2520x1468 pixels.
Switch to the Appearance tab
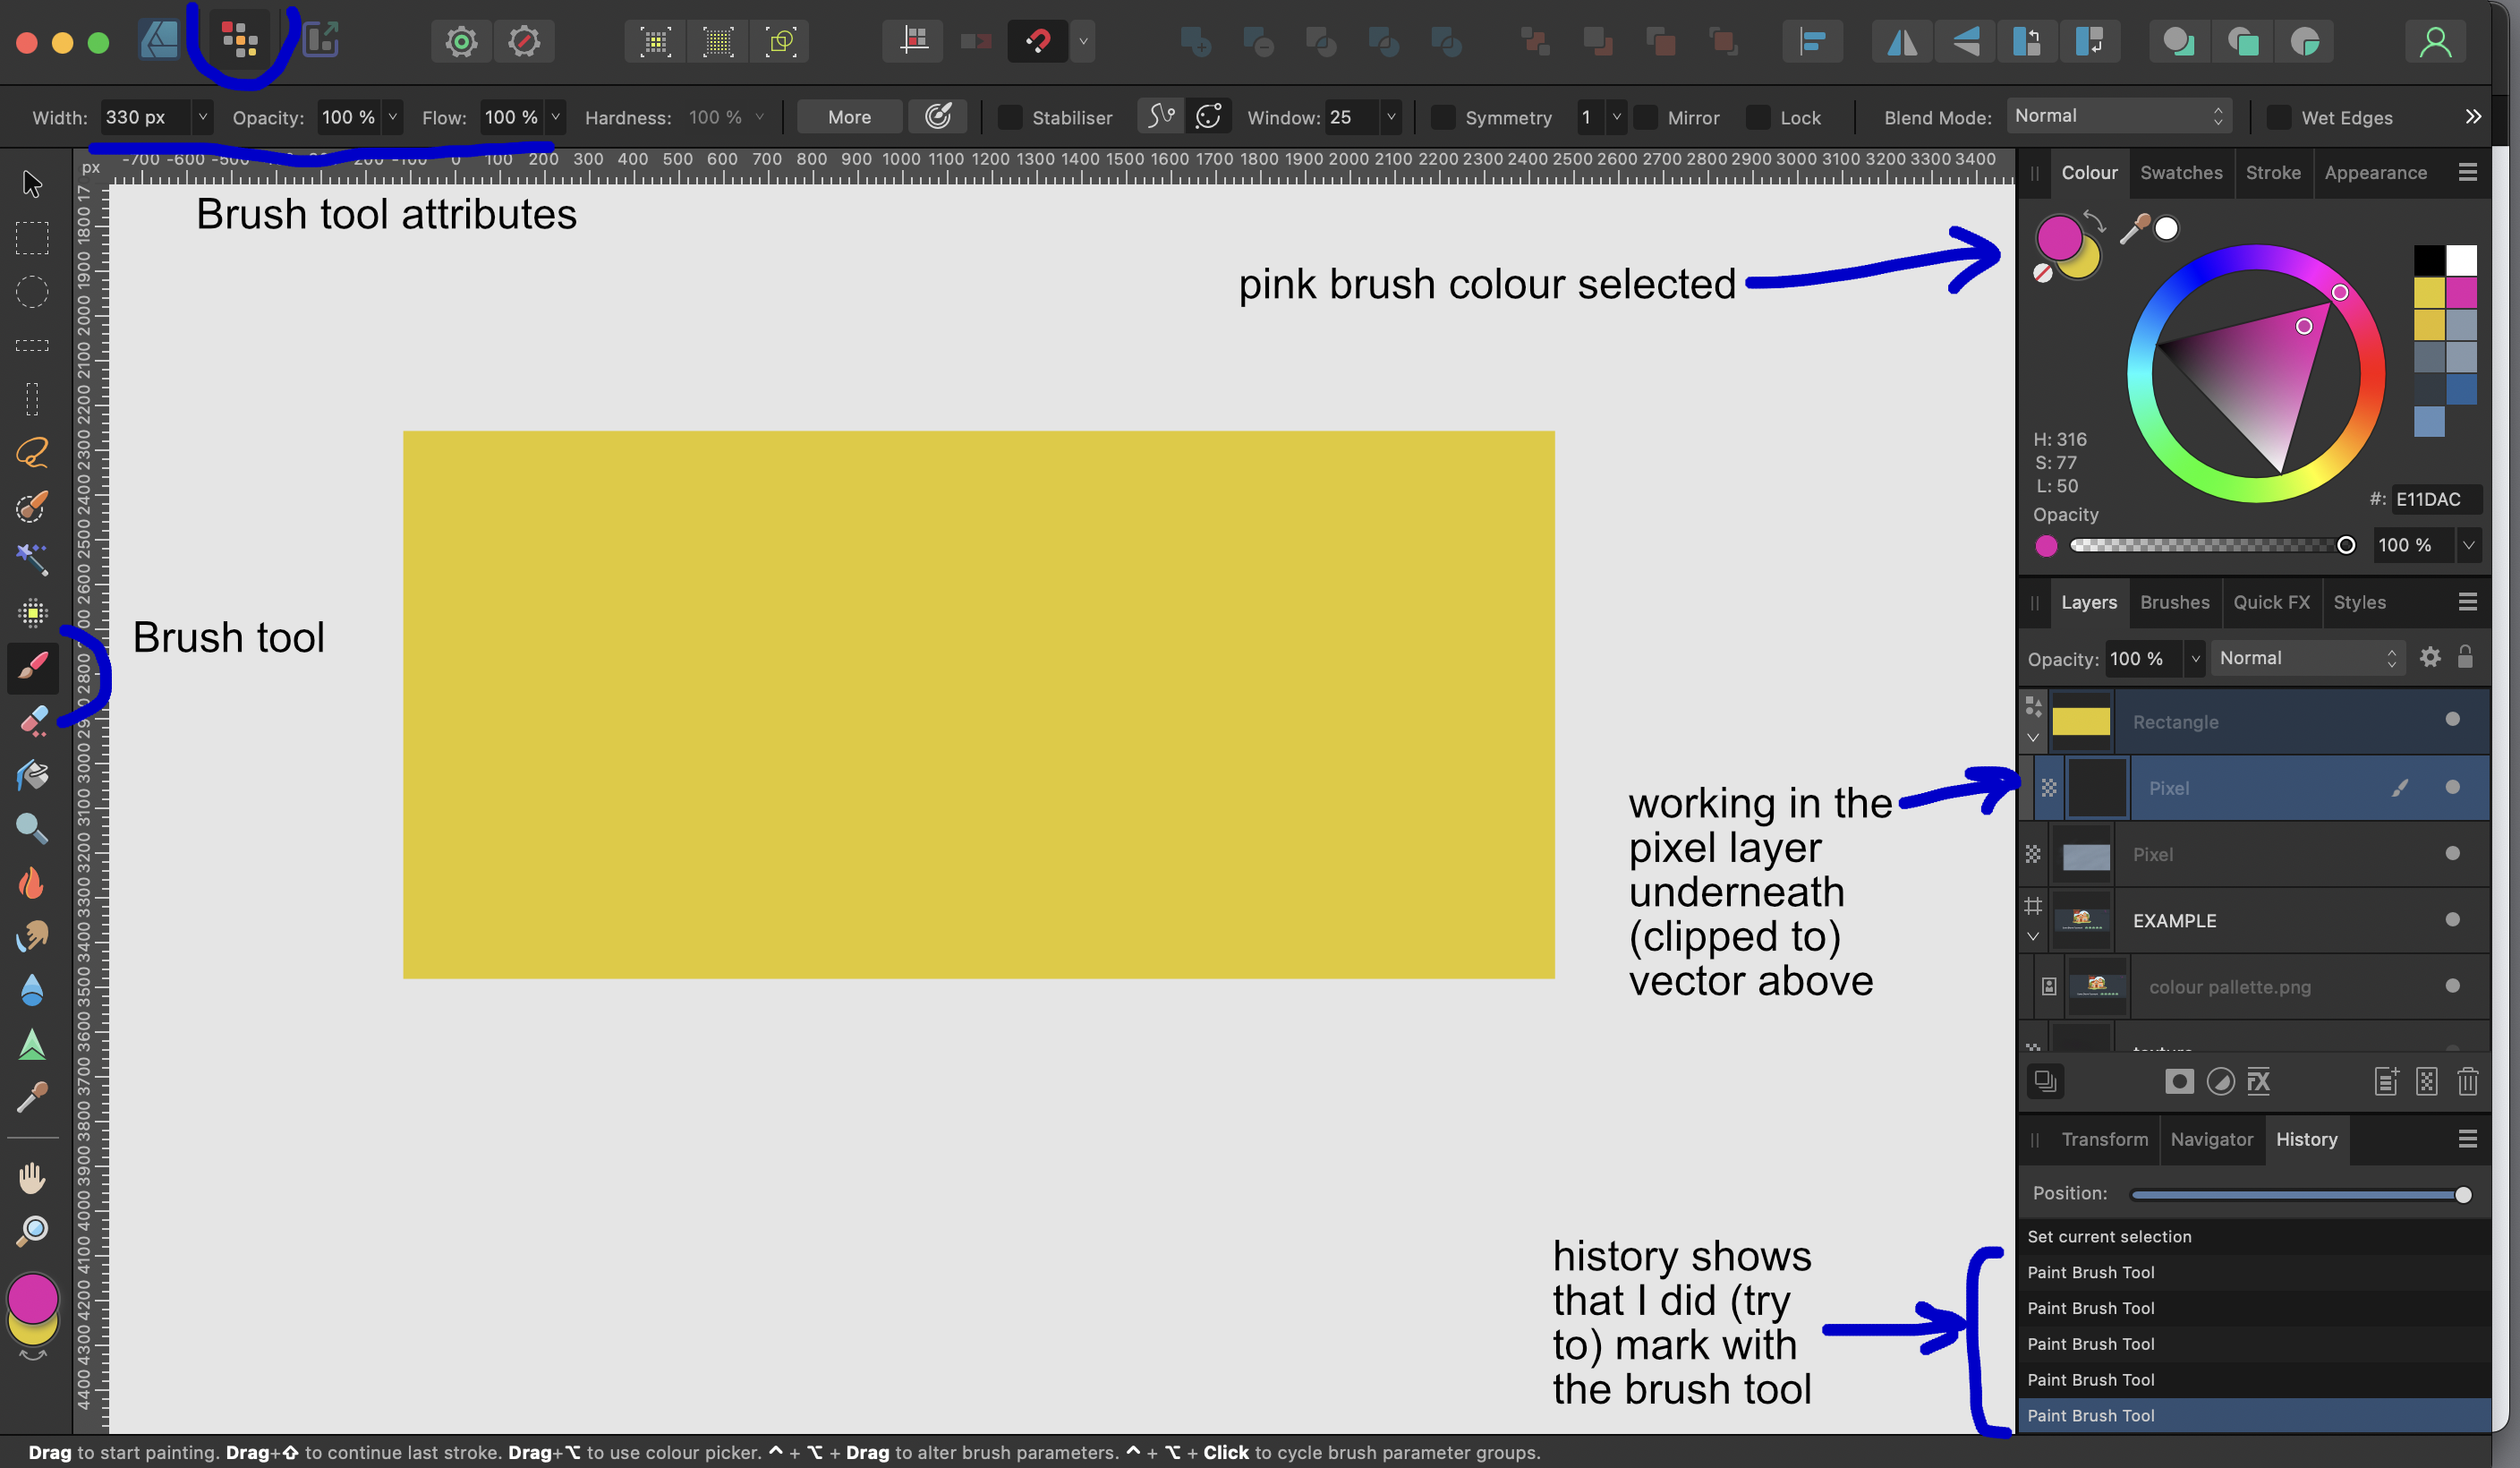tap(2375, 173)
